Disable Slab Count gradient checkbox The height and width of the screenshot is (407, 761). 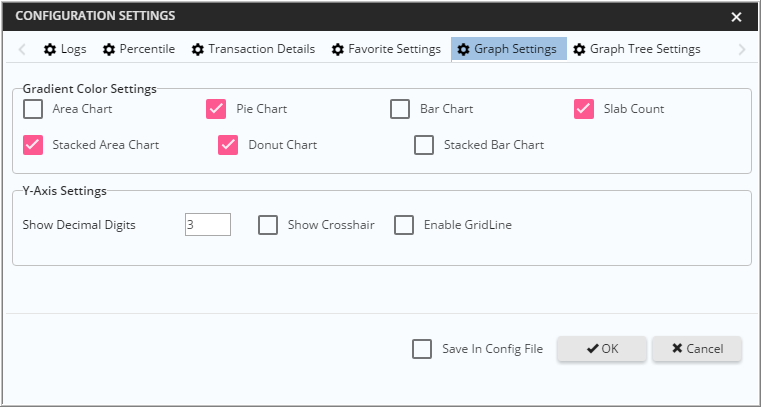click(x=584, y=109)
